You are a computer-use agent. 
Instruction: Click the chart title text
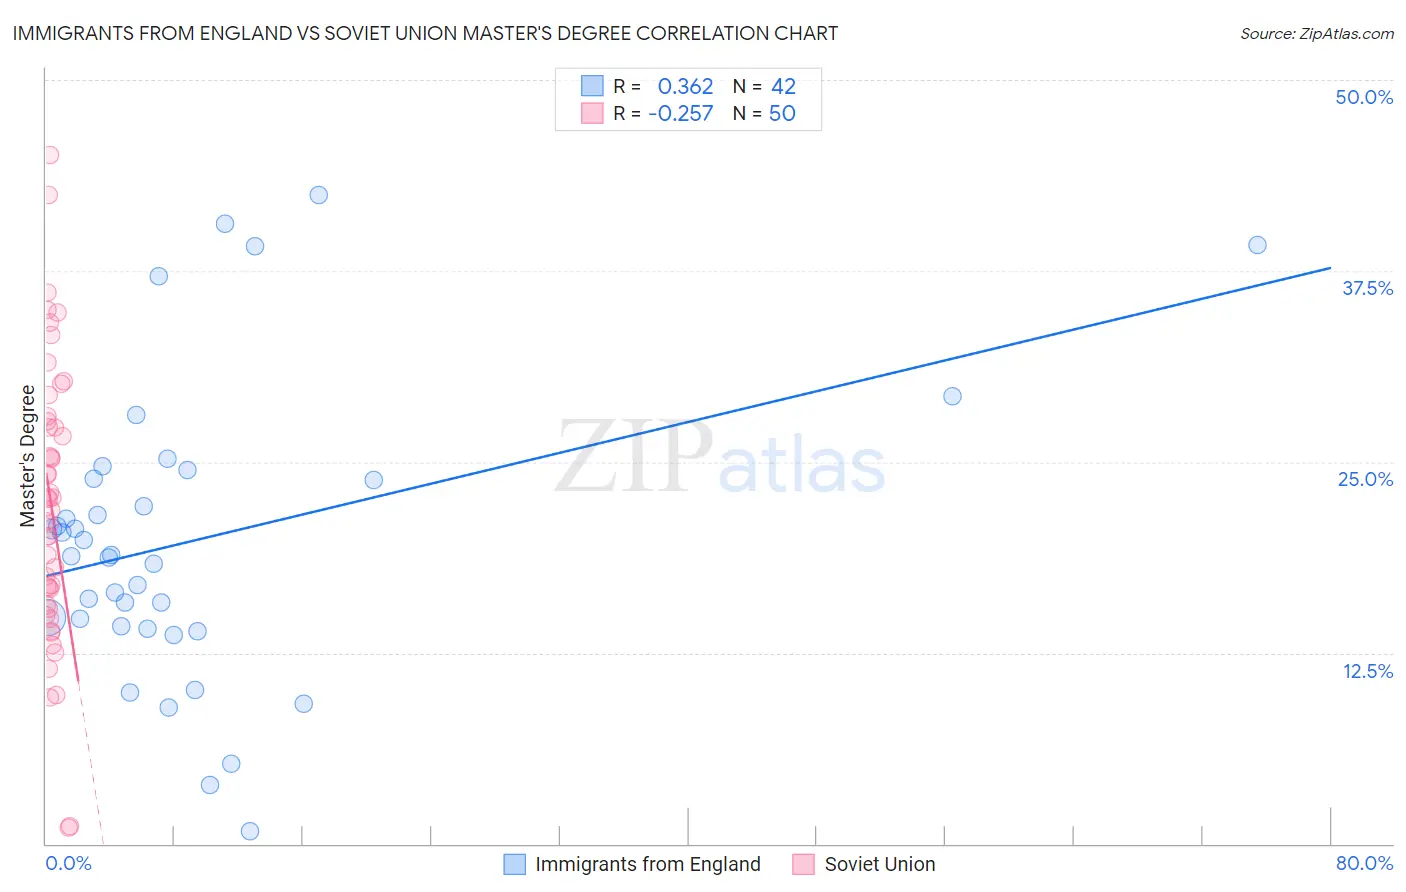(425, 33)
